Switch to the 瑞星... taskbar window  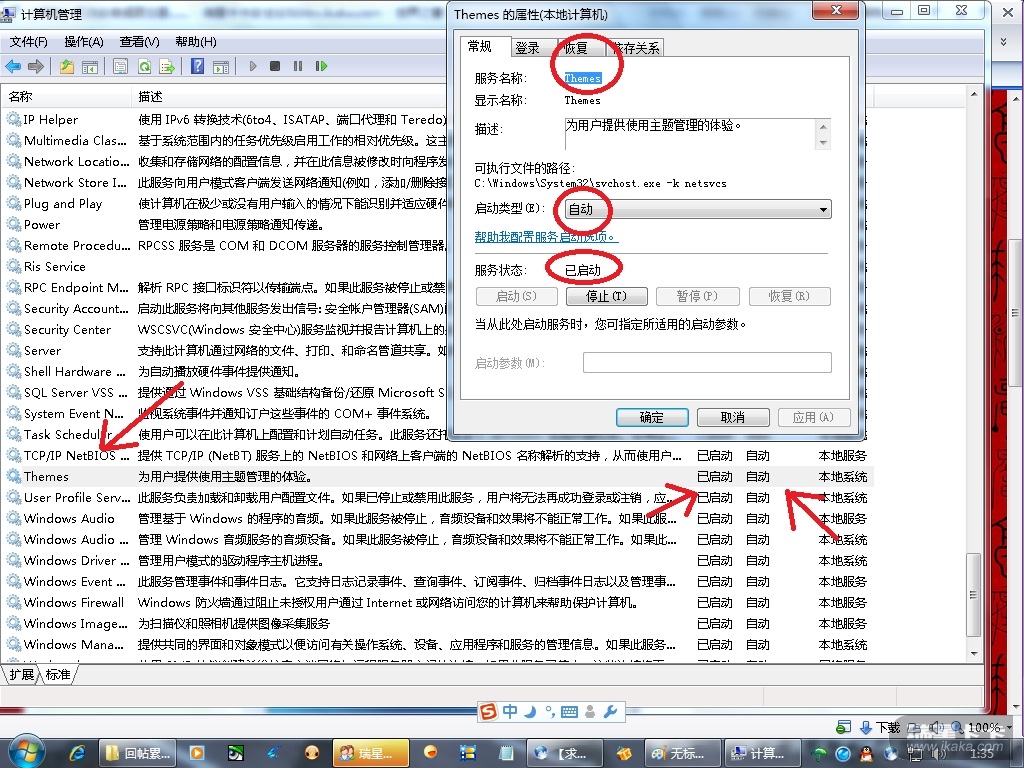pyautogui.click(x=371, y=753)
